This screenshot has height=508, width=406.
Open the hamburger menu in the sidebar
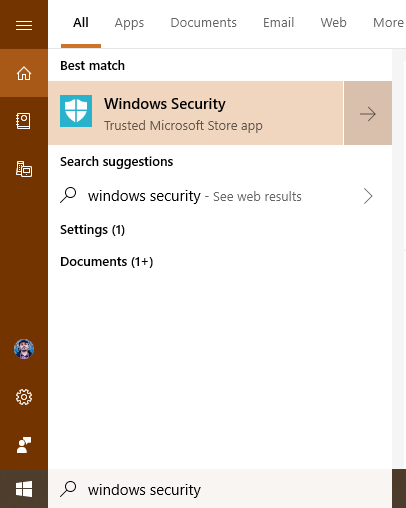point(24,25)
